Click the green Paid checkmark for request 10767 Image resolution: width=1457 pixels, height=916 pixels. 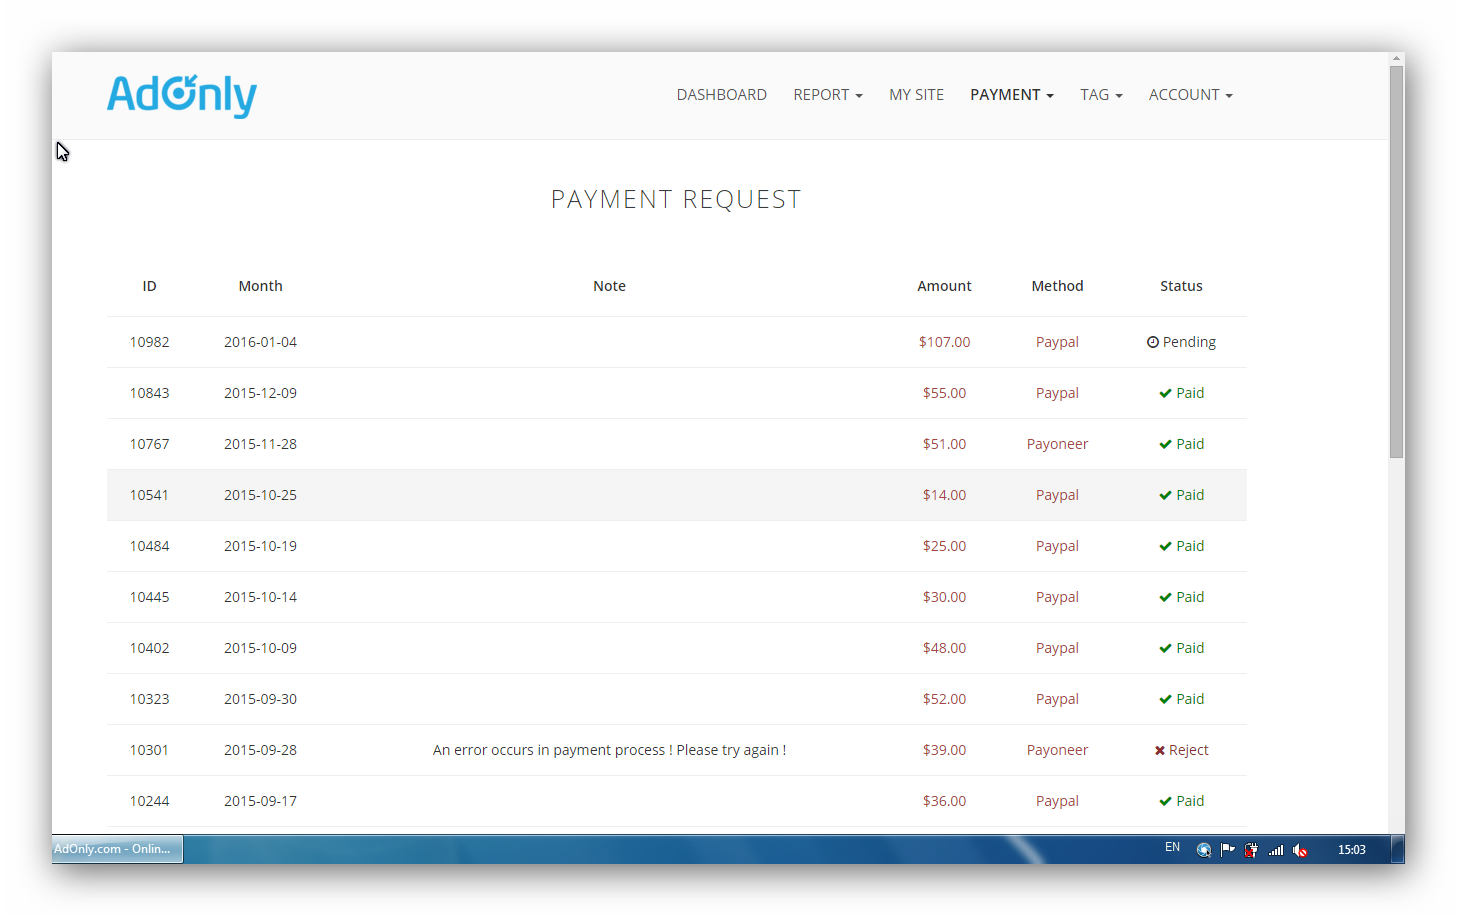tap(1165, 444)
